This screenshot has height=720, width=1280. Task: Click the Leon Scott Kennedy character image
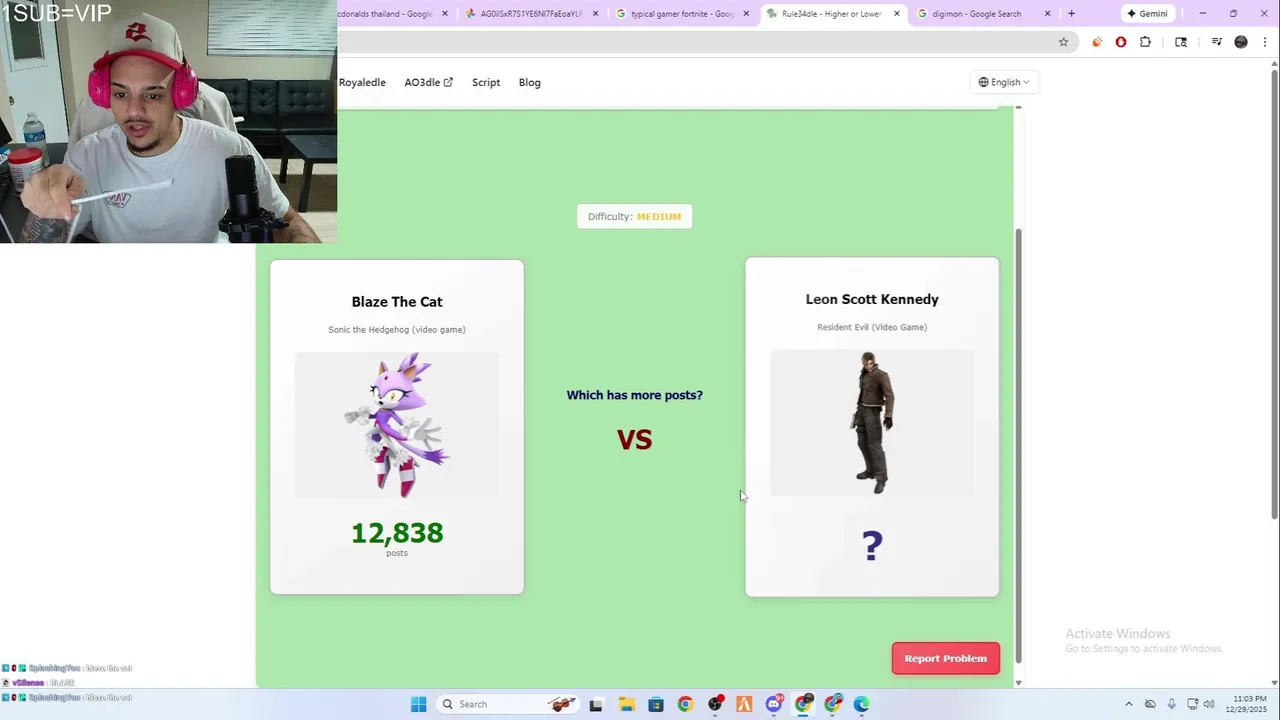pyautogui.click(x=872, y=422)
